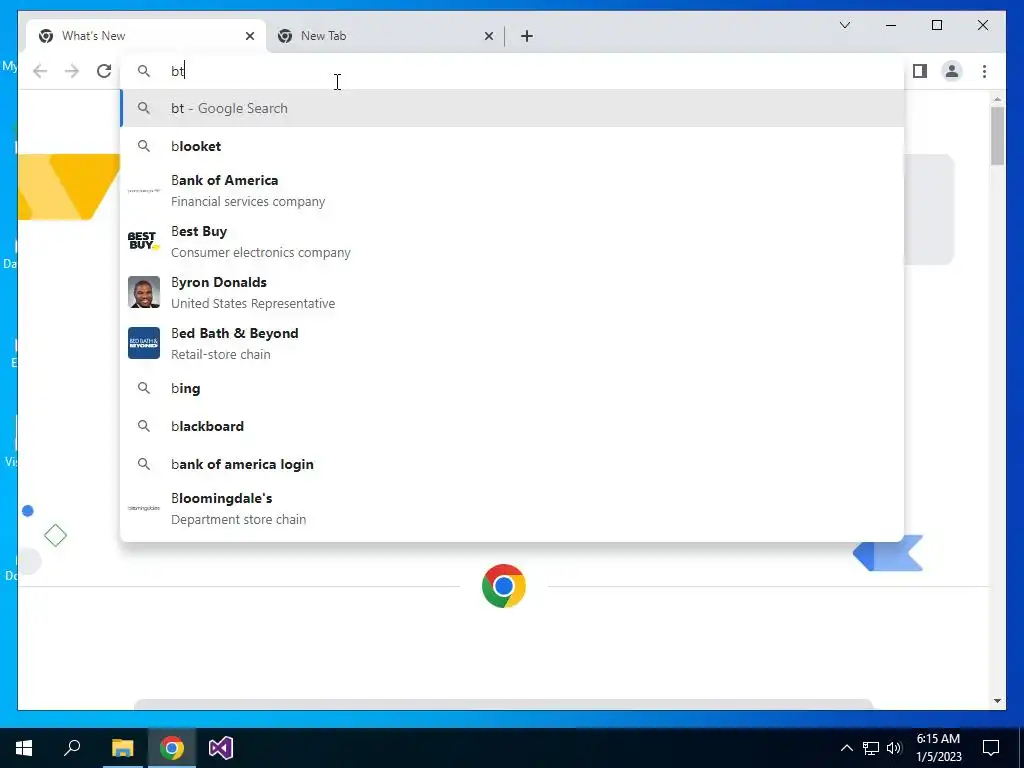Open the profile avatar button

tap(952, 71)
